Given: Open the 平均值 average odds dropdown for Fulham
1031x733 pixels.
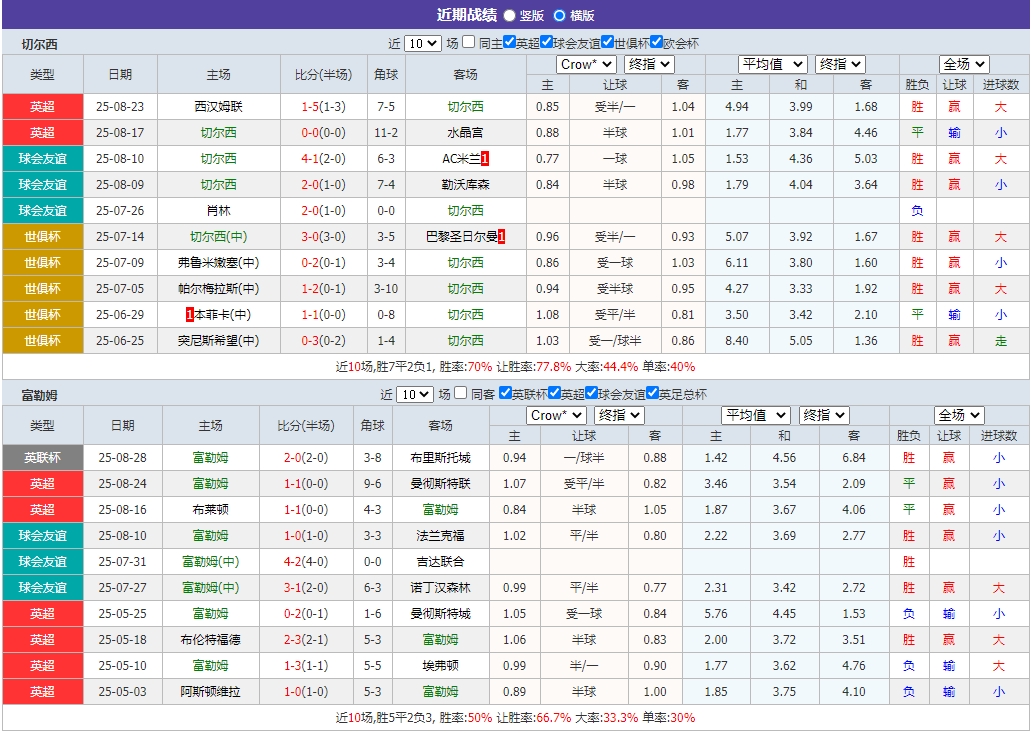Looking at the screenshot, I should [x=754, y=416].
